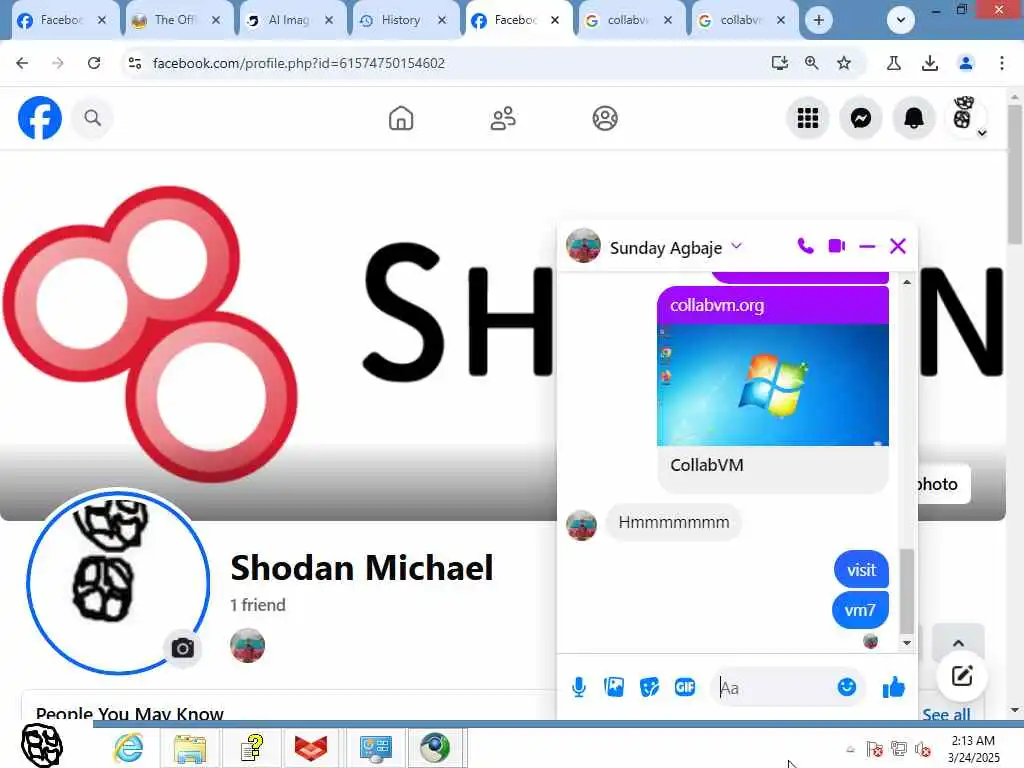
Task: Collapse the section with up chevron
Action: [x=958, y=643]
